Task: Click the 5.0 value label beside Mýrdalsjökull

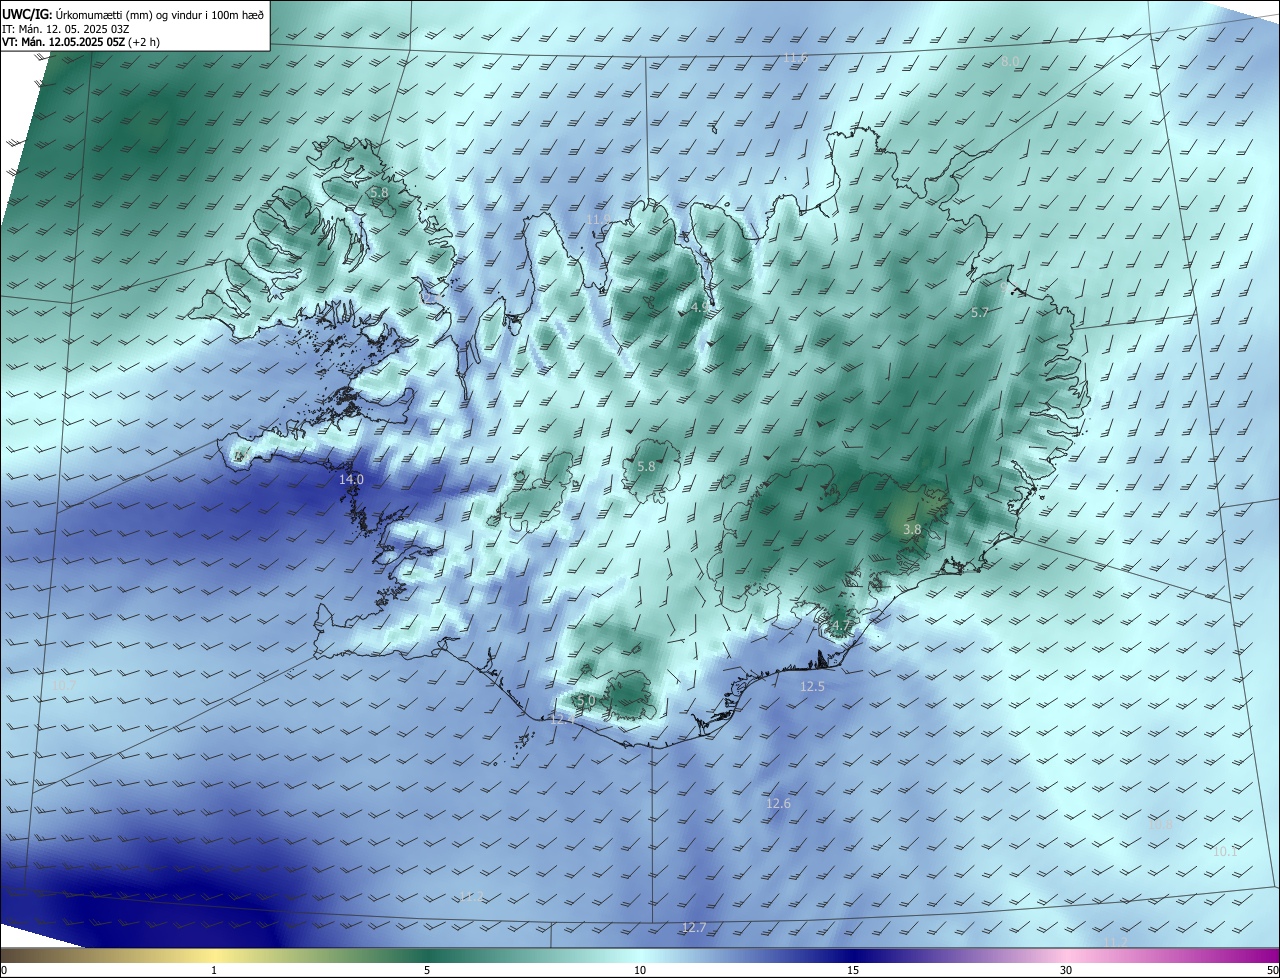Action: pyautogui.click(x=586, y=701)
